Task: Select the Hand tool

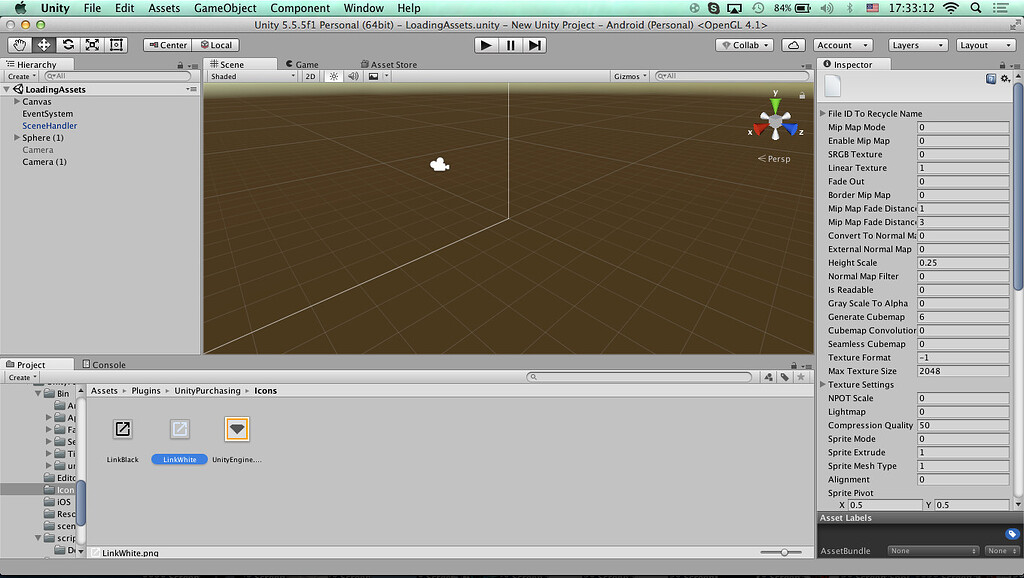Action: click(18, 44)
